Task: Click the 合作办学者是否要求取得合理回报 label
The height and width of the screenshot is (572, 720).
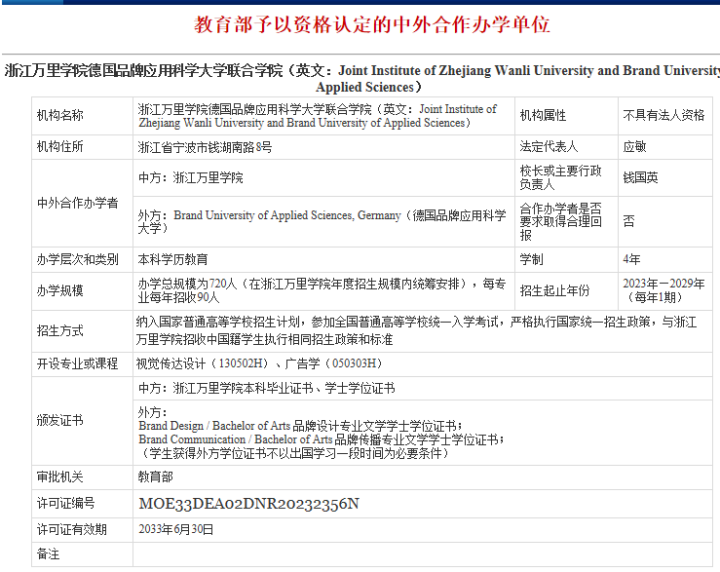Action: coord(560,222)
